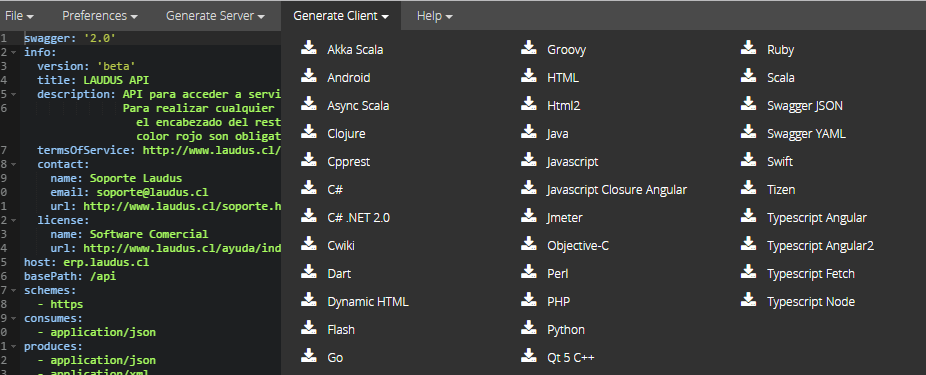Generate a PHP client
This screenshot has height=375, width=926.
[559, 302]
